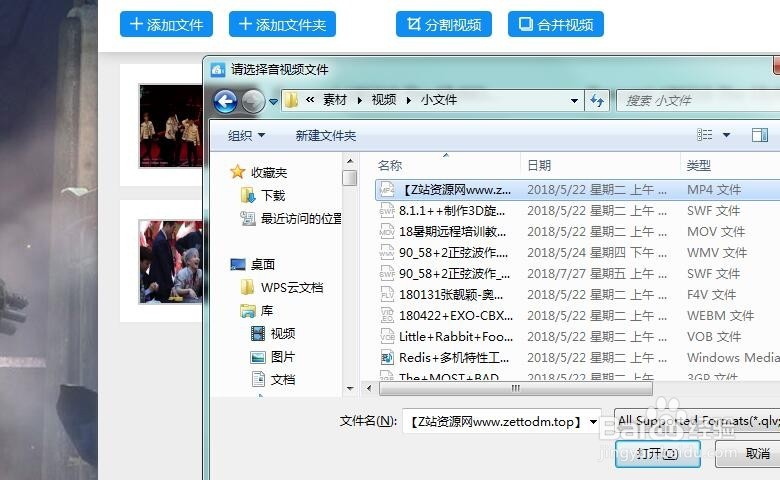Open recent locations dropdown arrow
Image resolution: width=780 pixels, height=480 pixels.
click(x=274, y=101)
